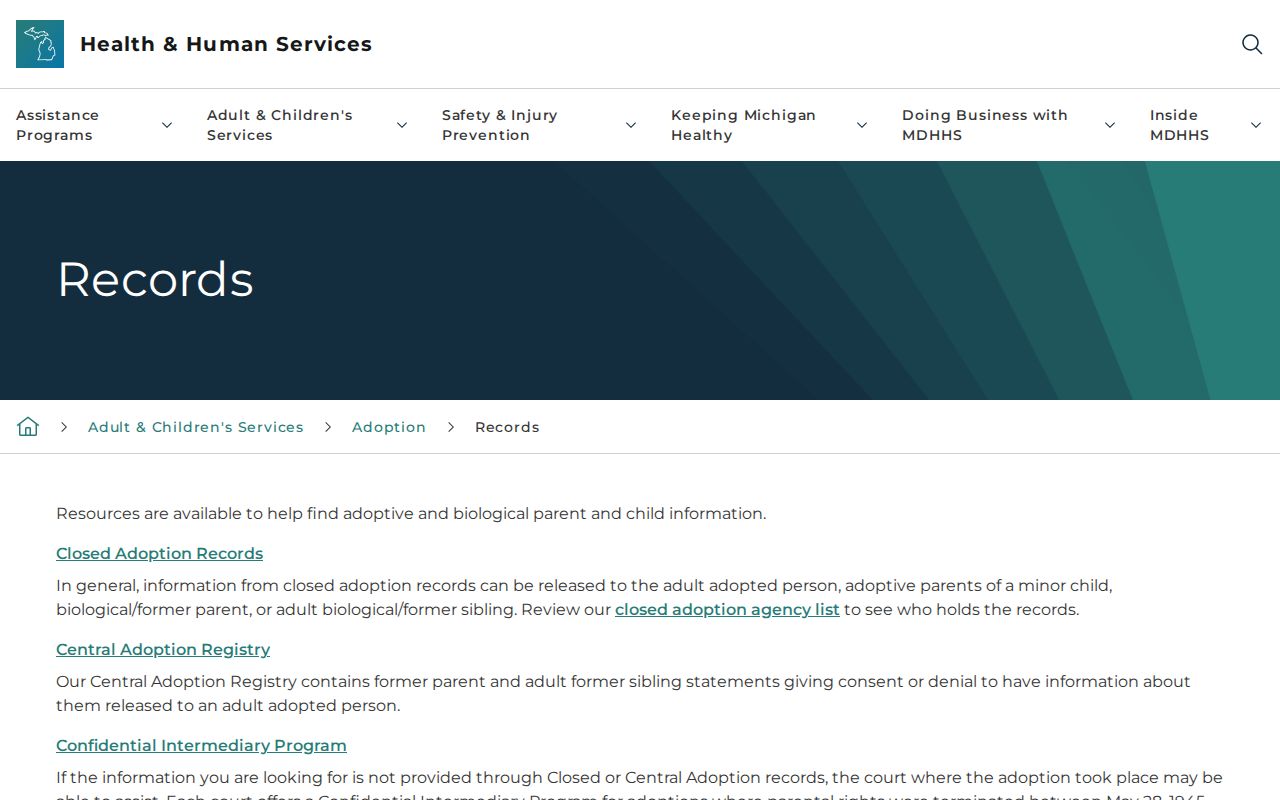Click the Records page heading
Image resolution: width=1280 pixels, height=800 pixels.
pyautogui.click(x=155, y=279)
